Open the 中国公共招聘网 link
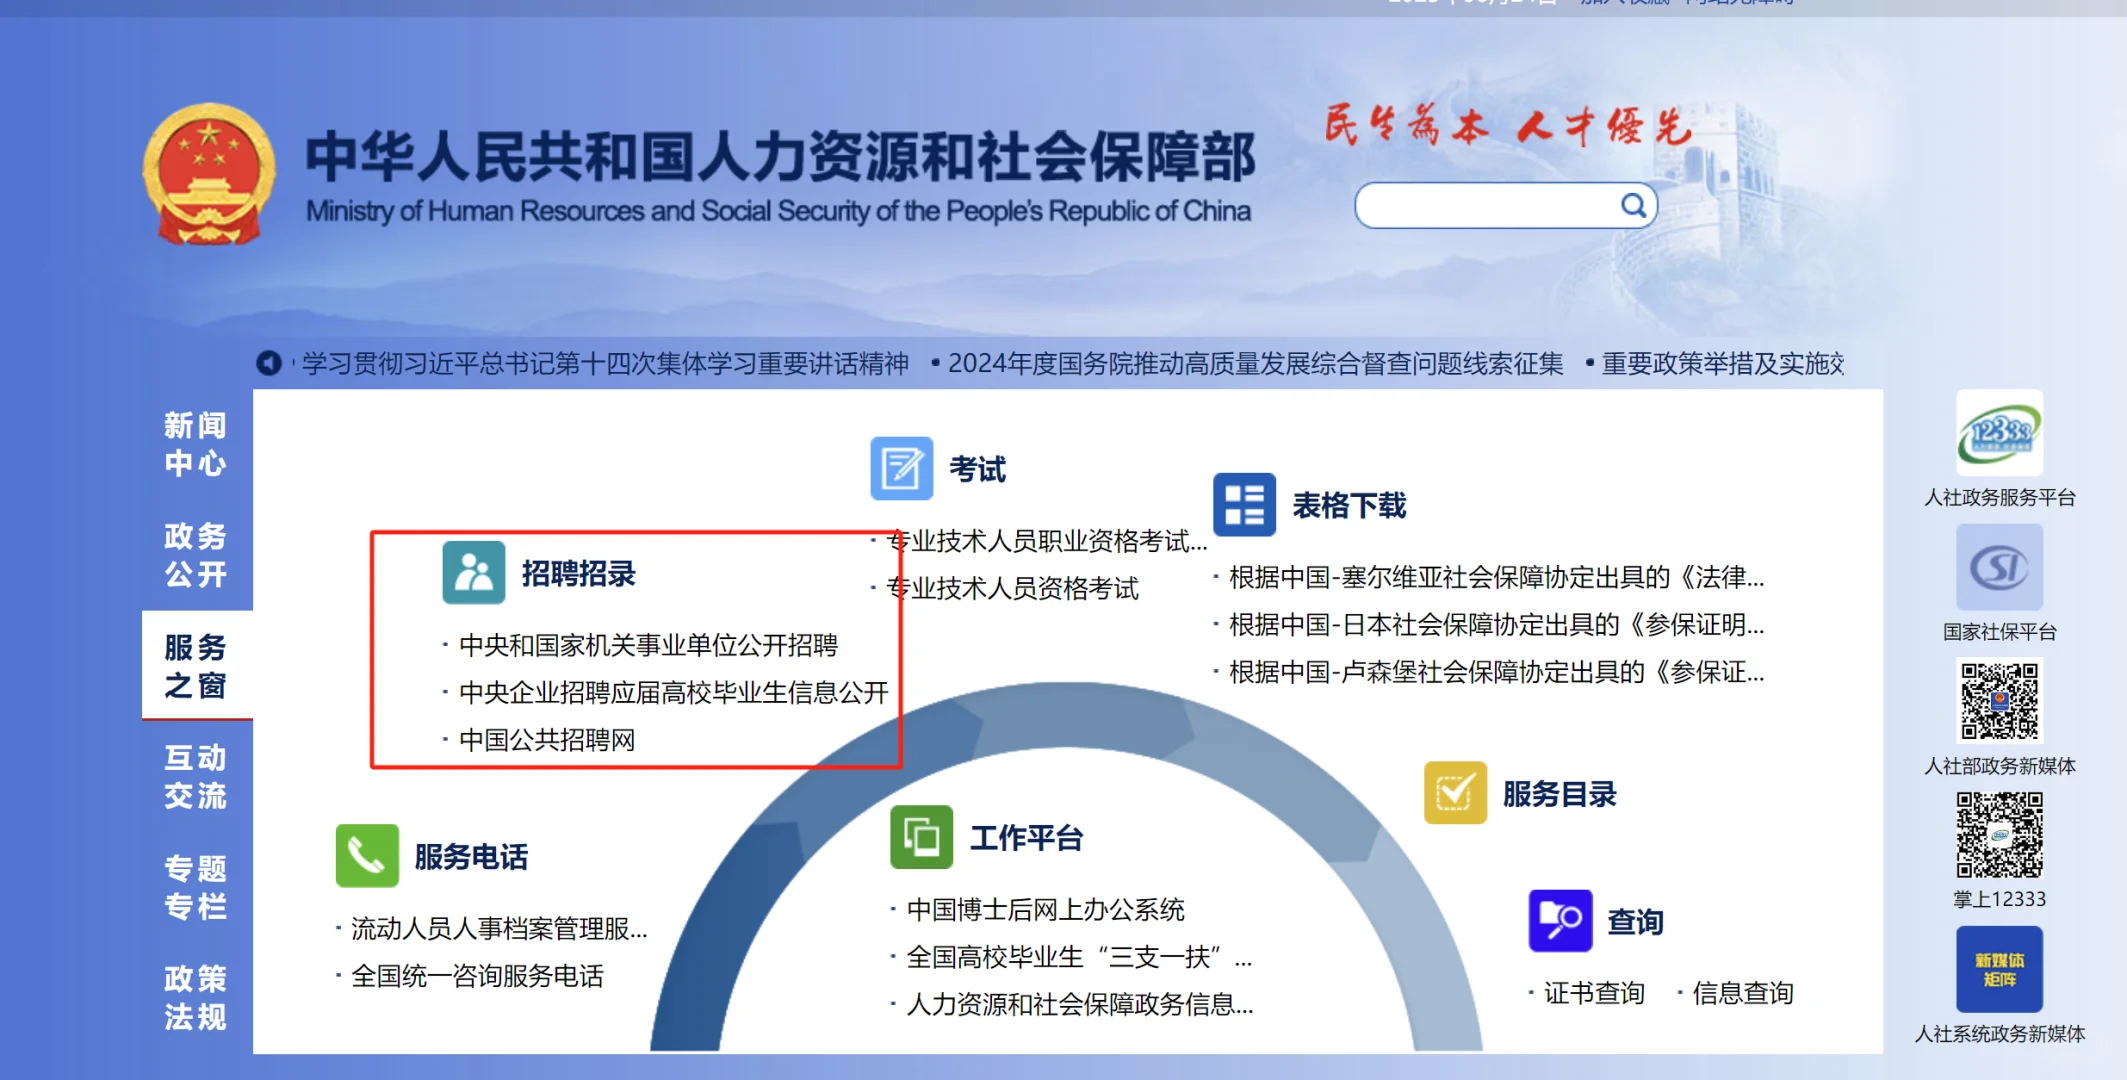This screenshot has height=1080, width=2127. [x=547, y=740]
